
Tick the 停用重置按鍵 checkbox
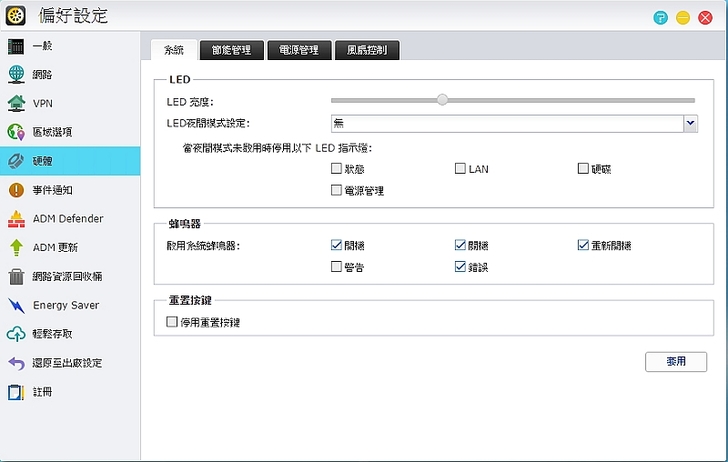(172, 322)
